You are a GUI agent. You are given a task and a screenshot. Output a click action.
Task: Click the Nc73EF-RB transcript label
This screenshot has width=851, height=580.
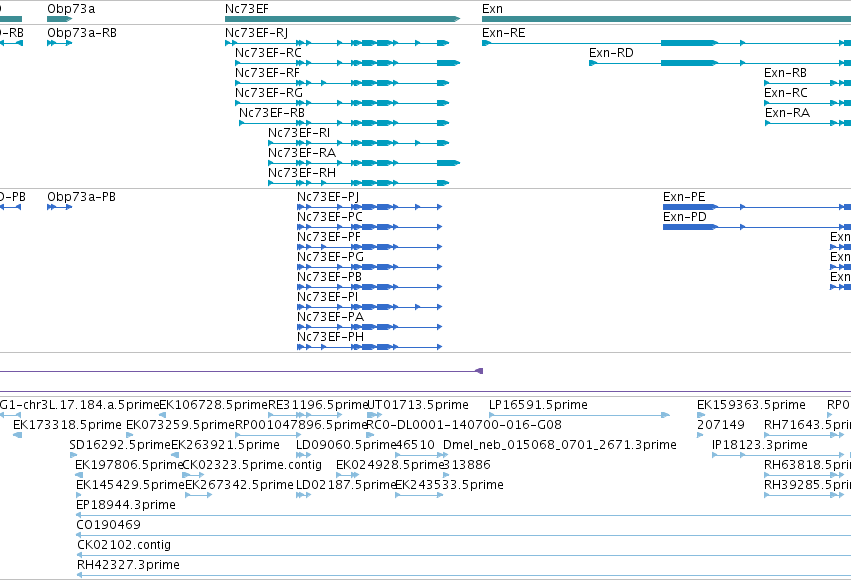pos(272,113)
